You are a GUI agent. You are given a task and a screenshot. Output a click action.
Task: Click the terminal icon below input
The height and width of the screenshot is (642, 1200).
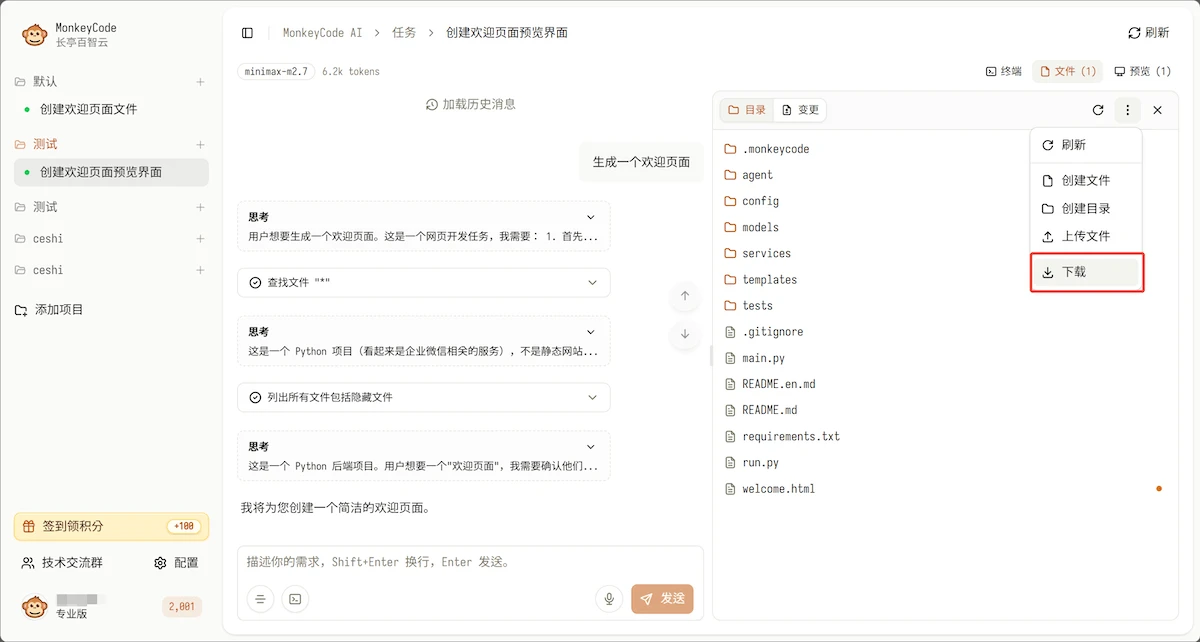tap(295, 599)
